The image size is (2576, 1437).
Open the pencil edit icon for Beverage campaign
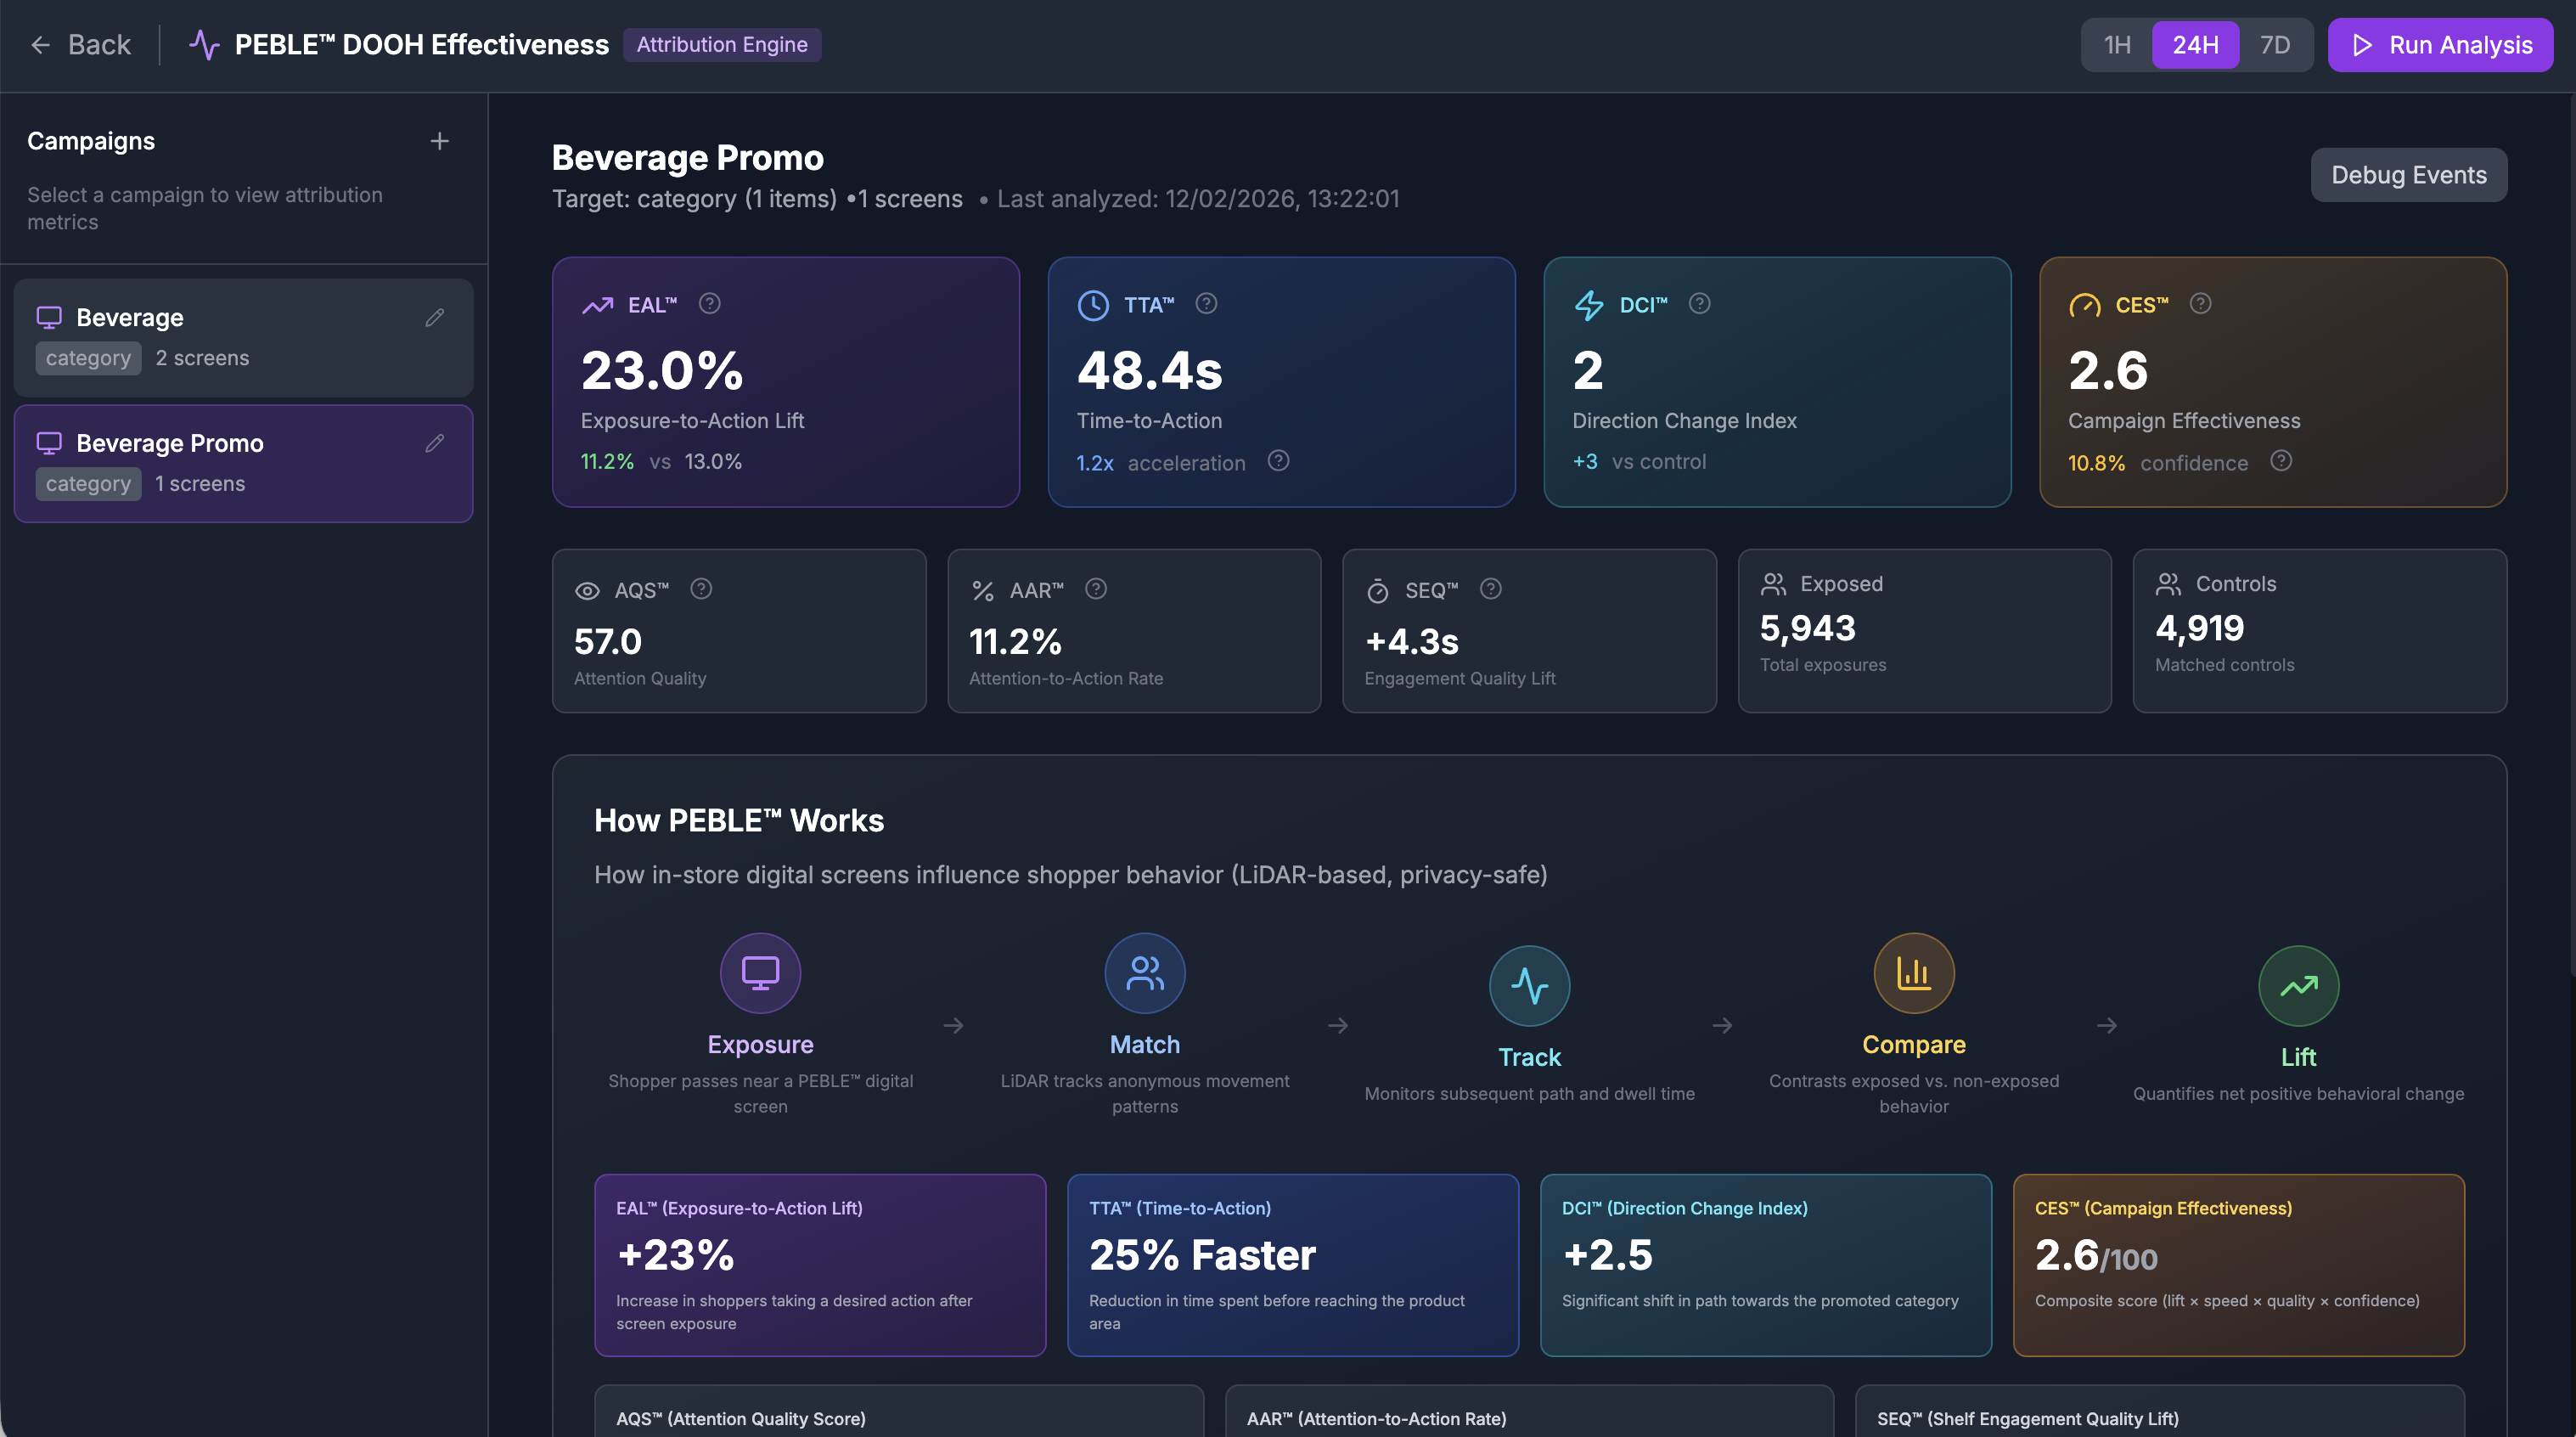pos(435,317)
